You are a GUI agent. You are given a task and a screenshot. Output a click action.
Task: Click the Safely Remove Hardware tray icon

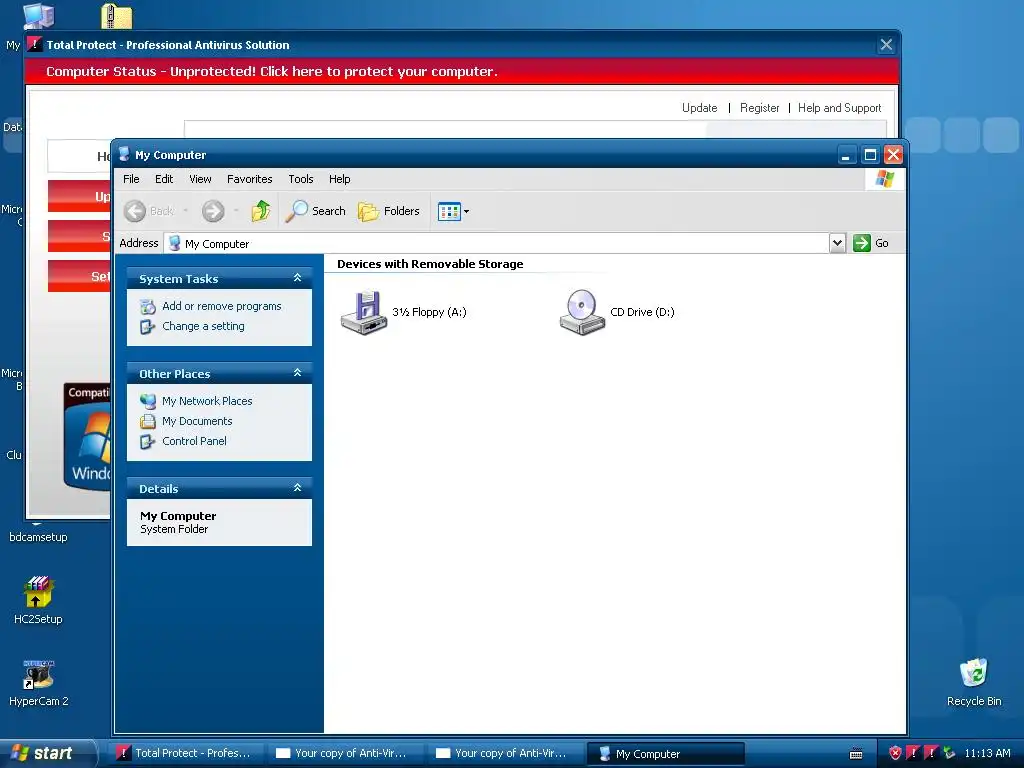pyautogui.click(x=950, y=753)
